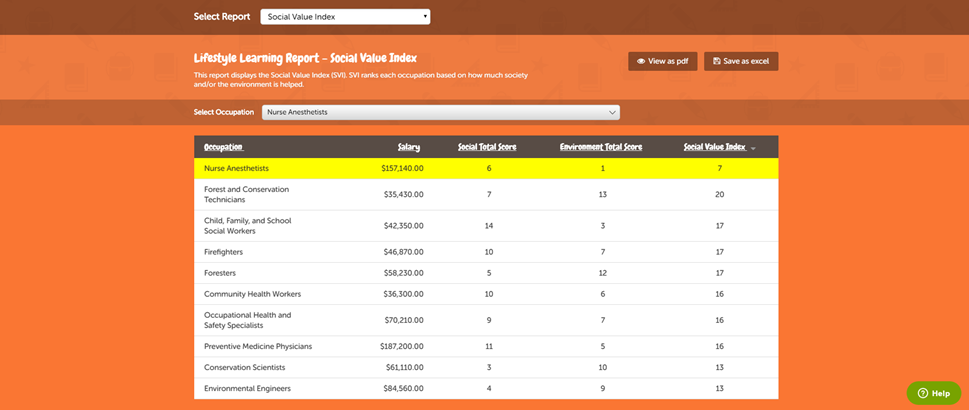
Task: Open the Select Report dropdown
Action: pyautogui.click(x=345, y=16)
